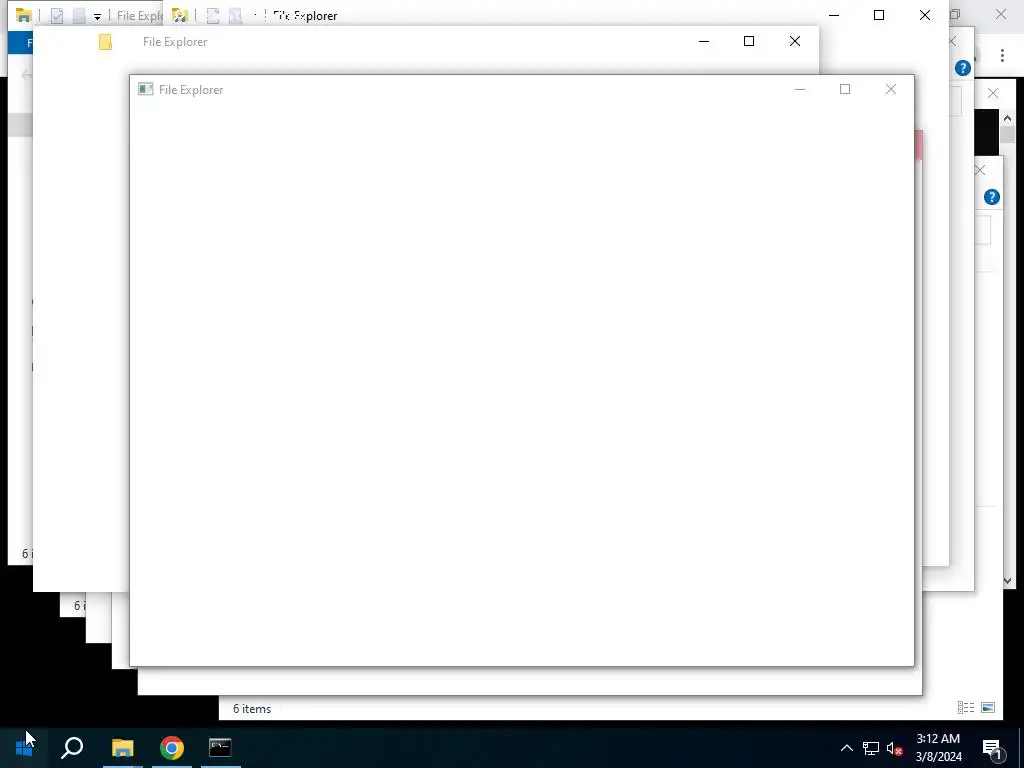Screen dimensions: 1024x768
Task: Click the lower blue help question-mark icon
Action: pos(991,197)
